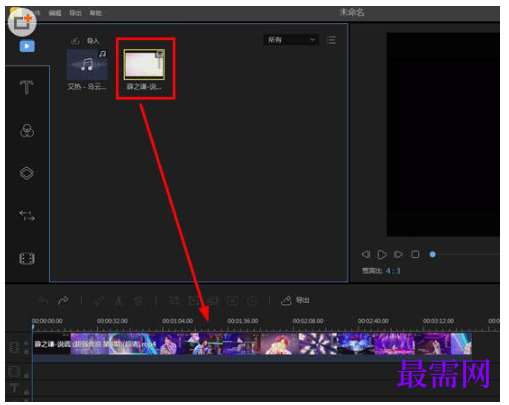The image size is (509, 405).
Task: Expand the 所有 media filter dropdown
Action: coord(291,40)
